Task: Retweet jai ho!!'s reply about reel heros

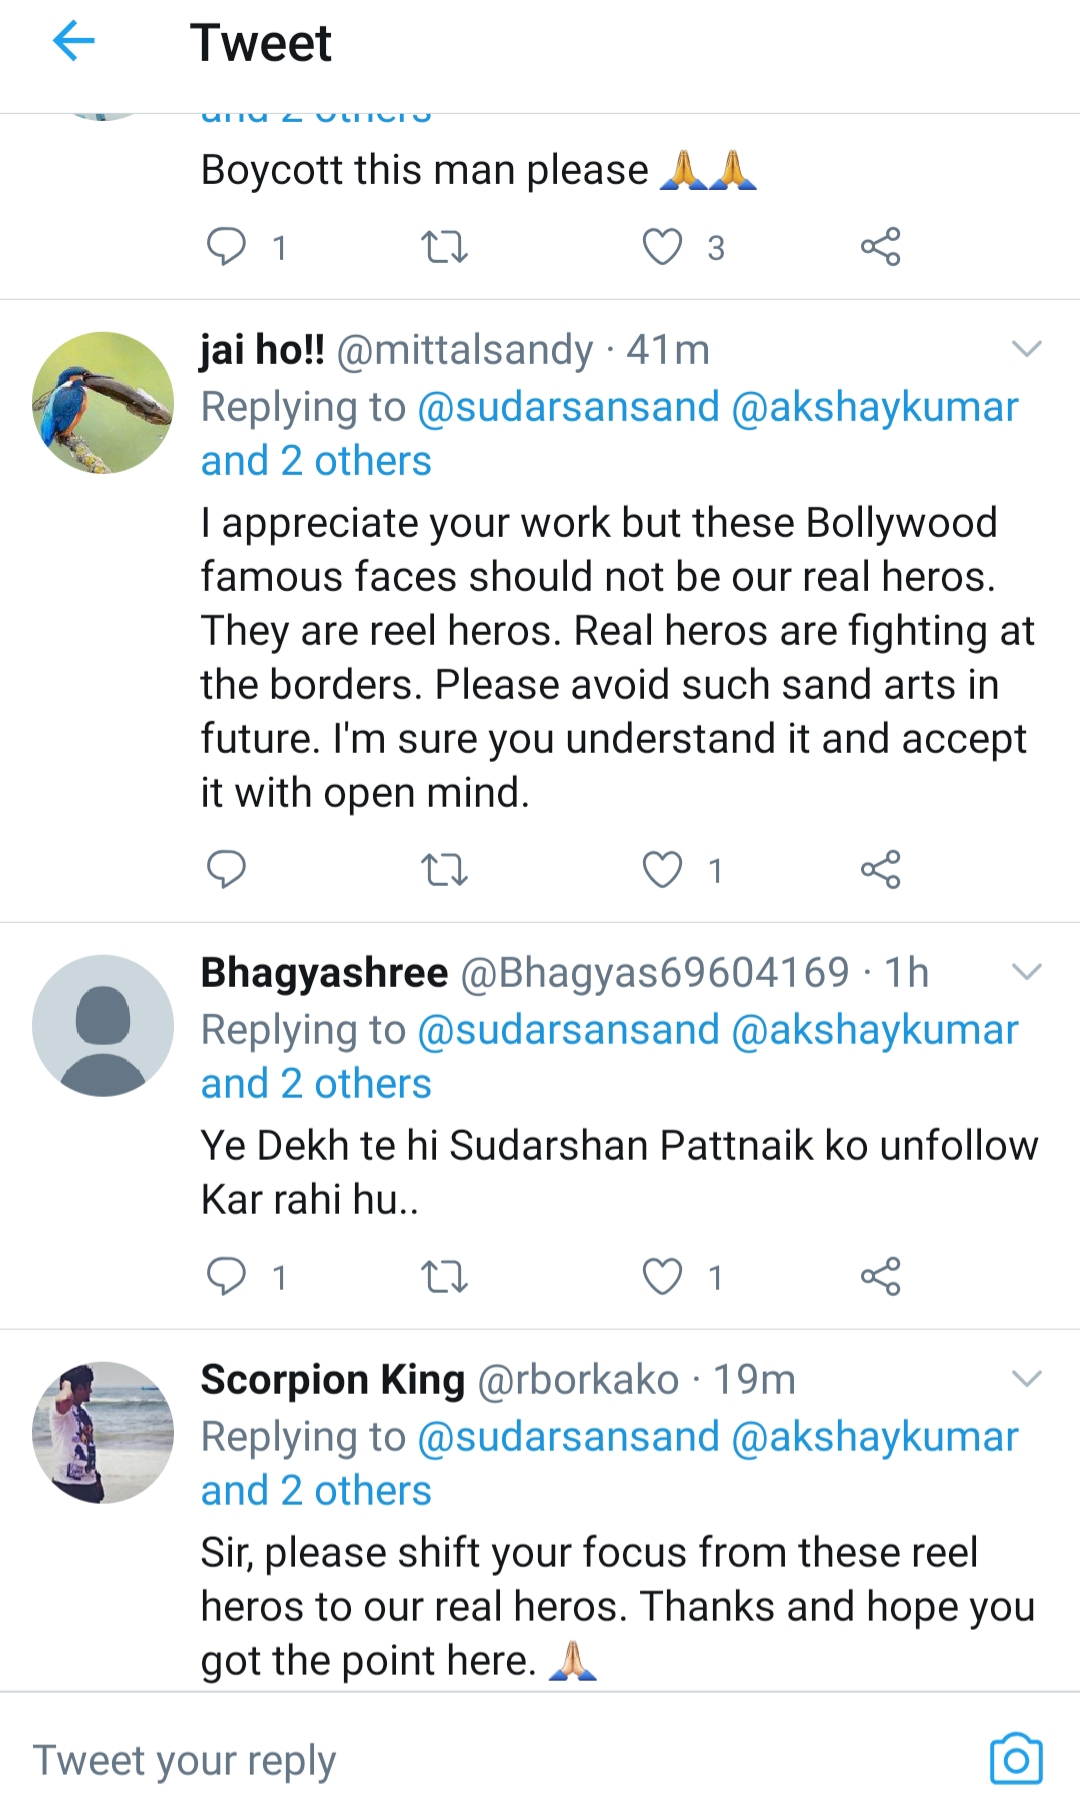Action: pos(444,870)
